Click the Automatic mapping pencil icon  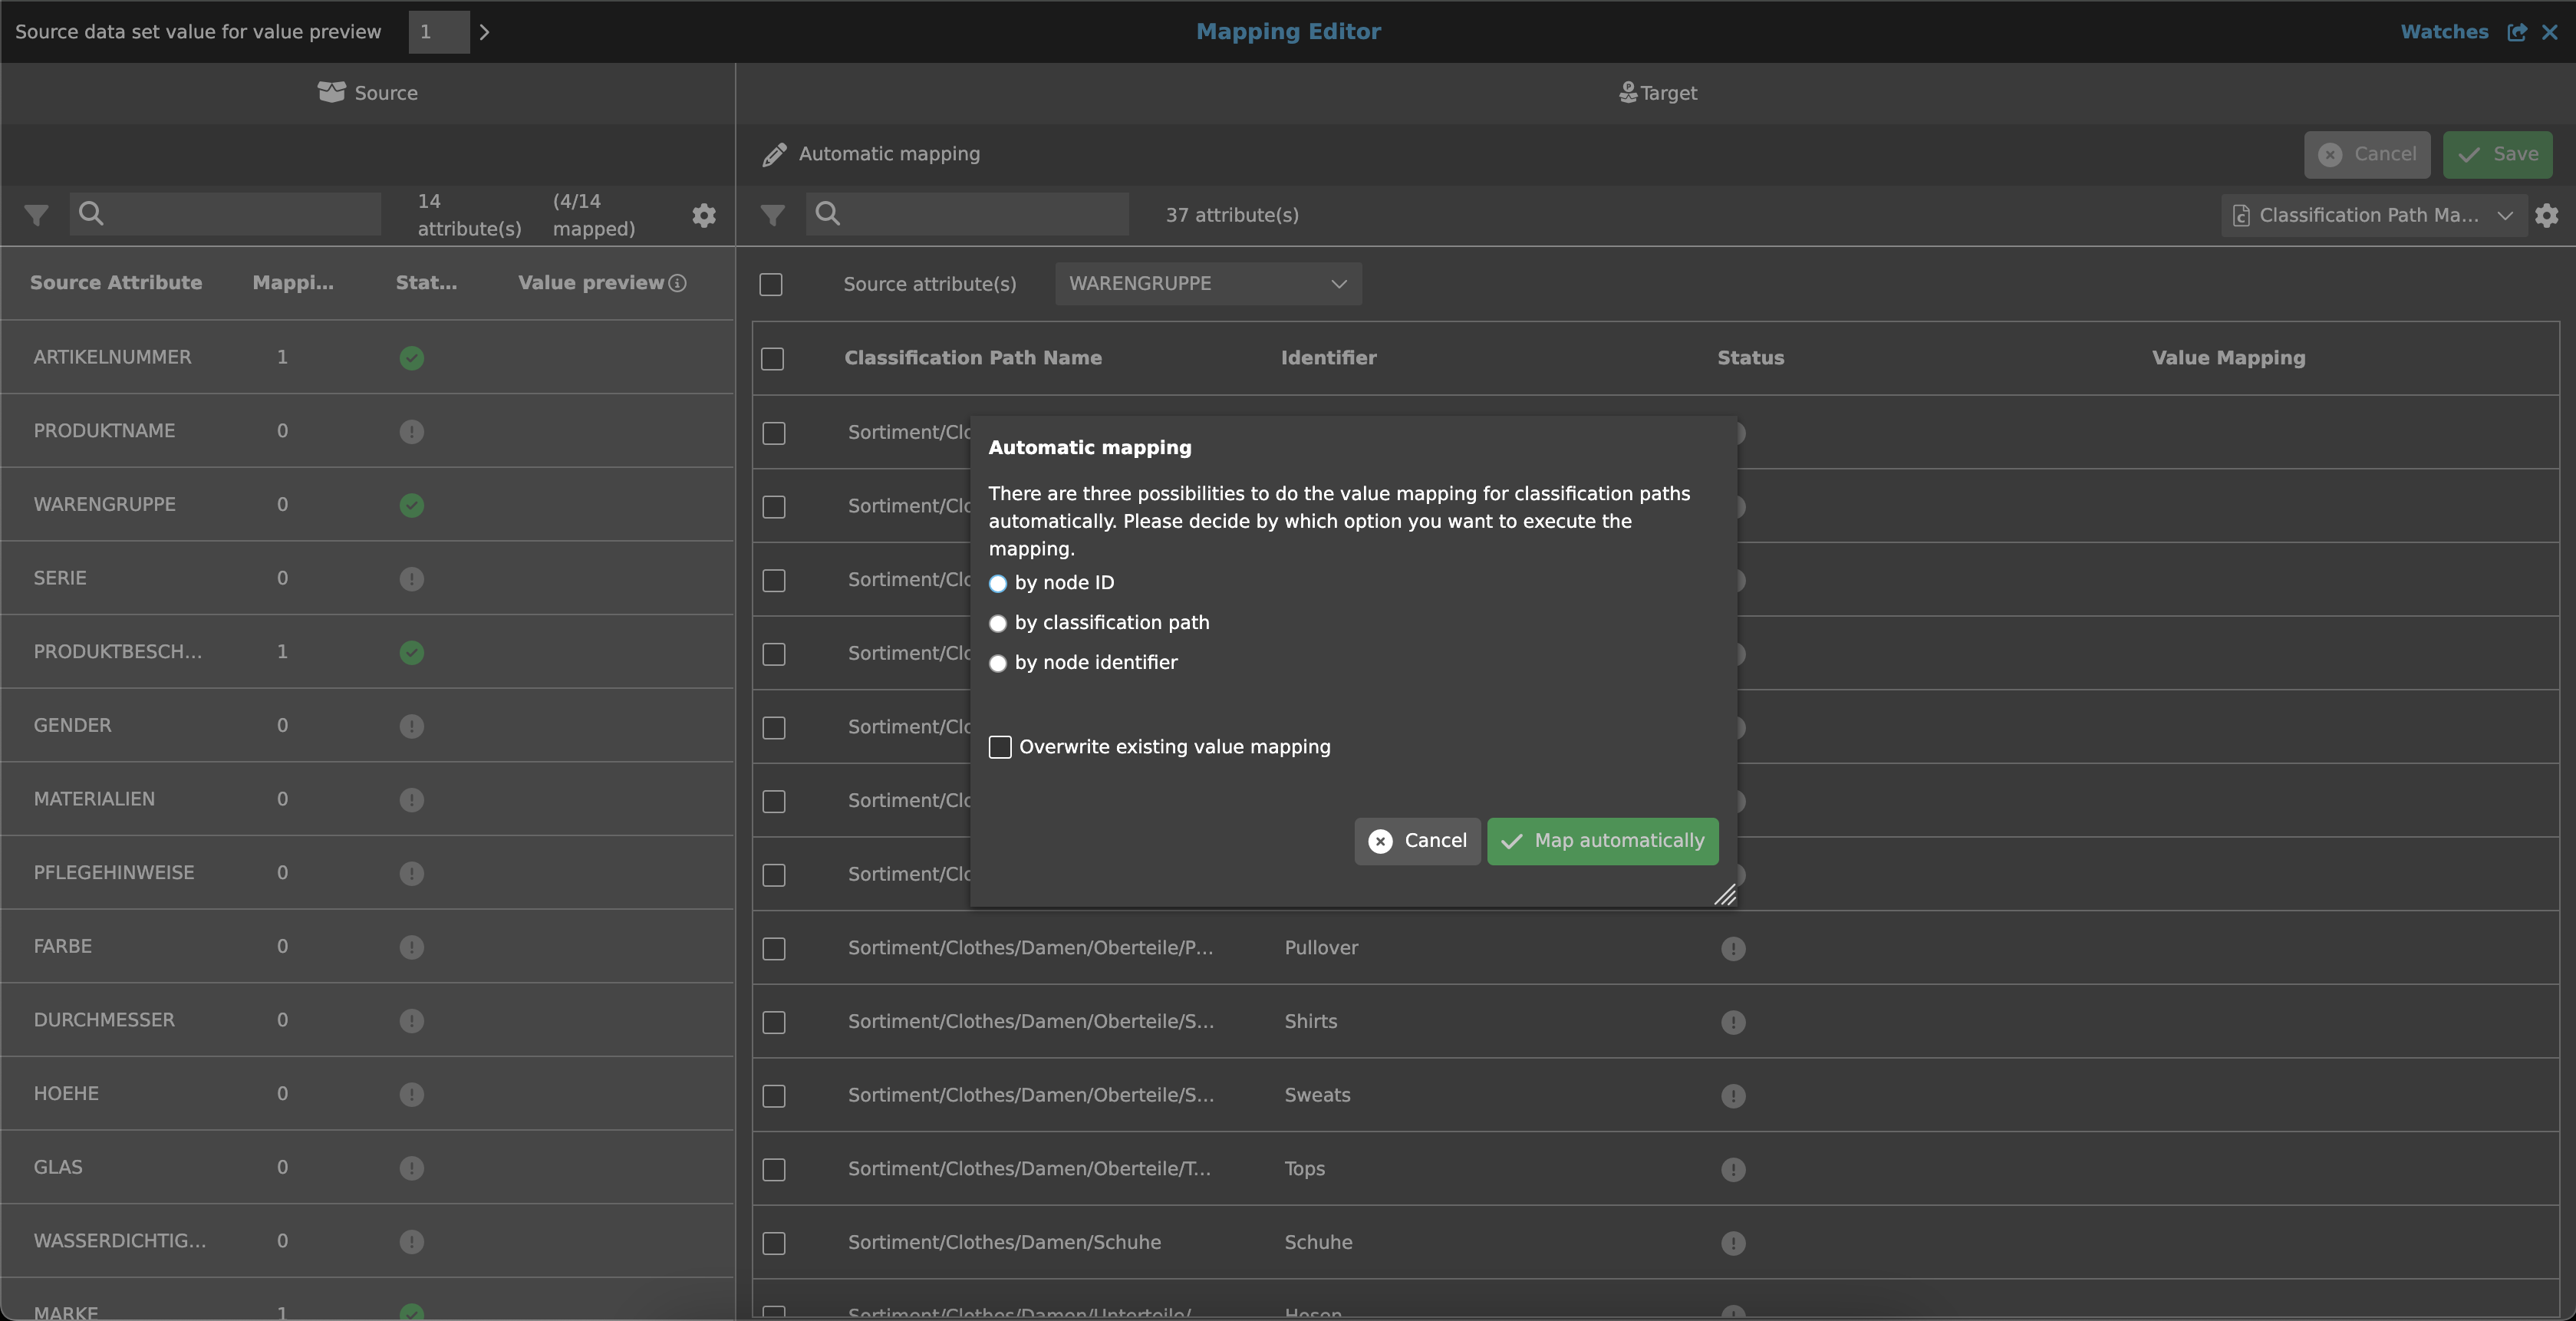[774, 154]
